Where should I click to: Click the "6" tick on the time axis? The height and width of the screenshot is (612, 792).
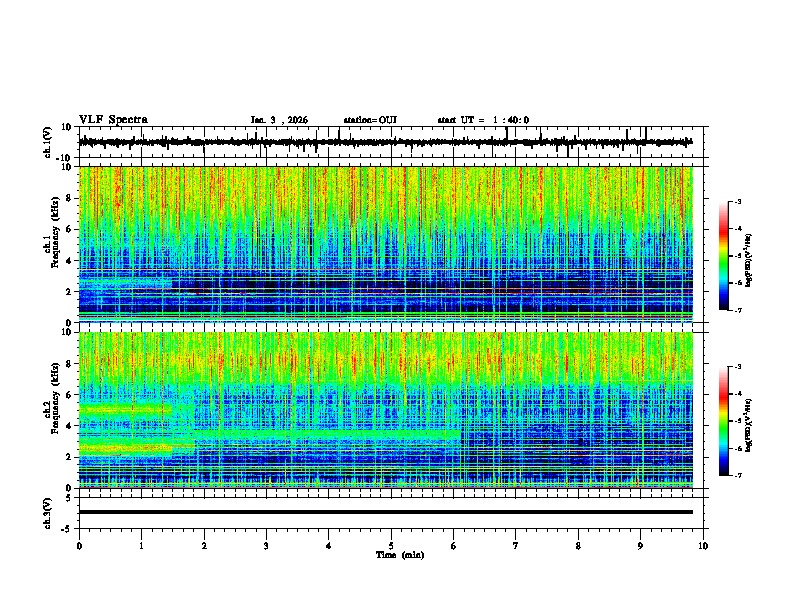(x=454, y=546)
